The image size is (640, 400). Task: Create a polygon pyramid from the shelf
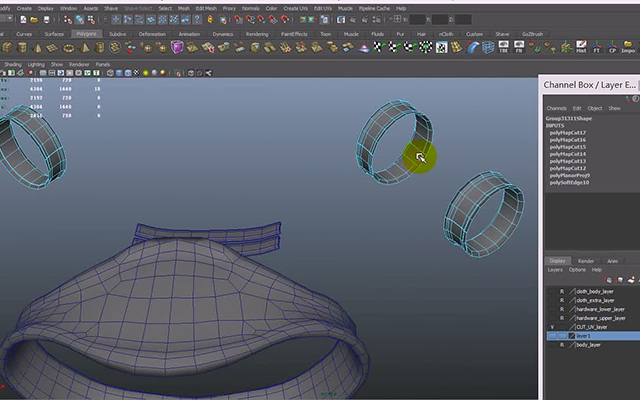[x=84, y=48]
